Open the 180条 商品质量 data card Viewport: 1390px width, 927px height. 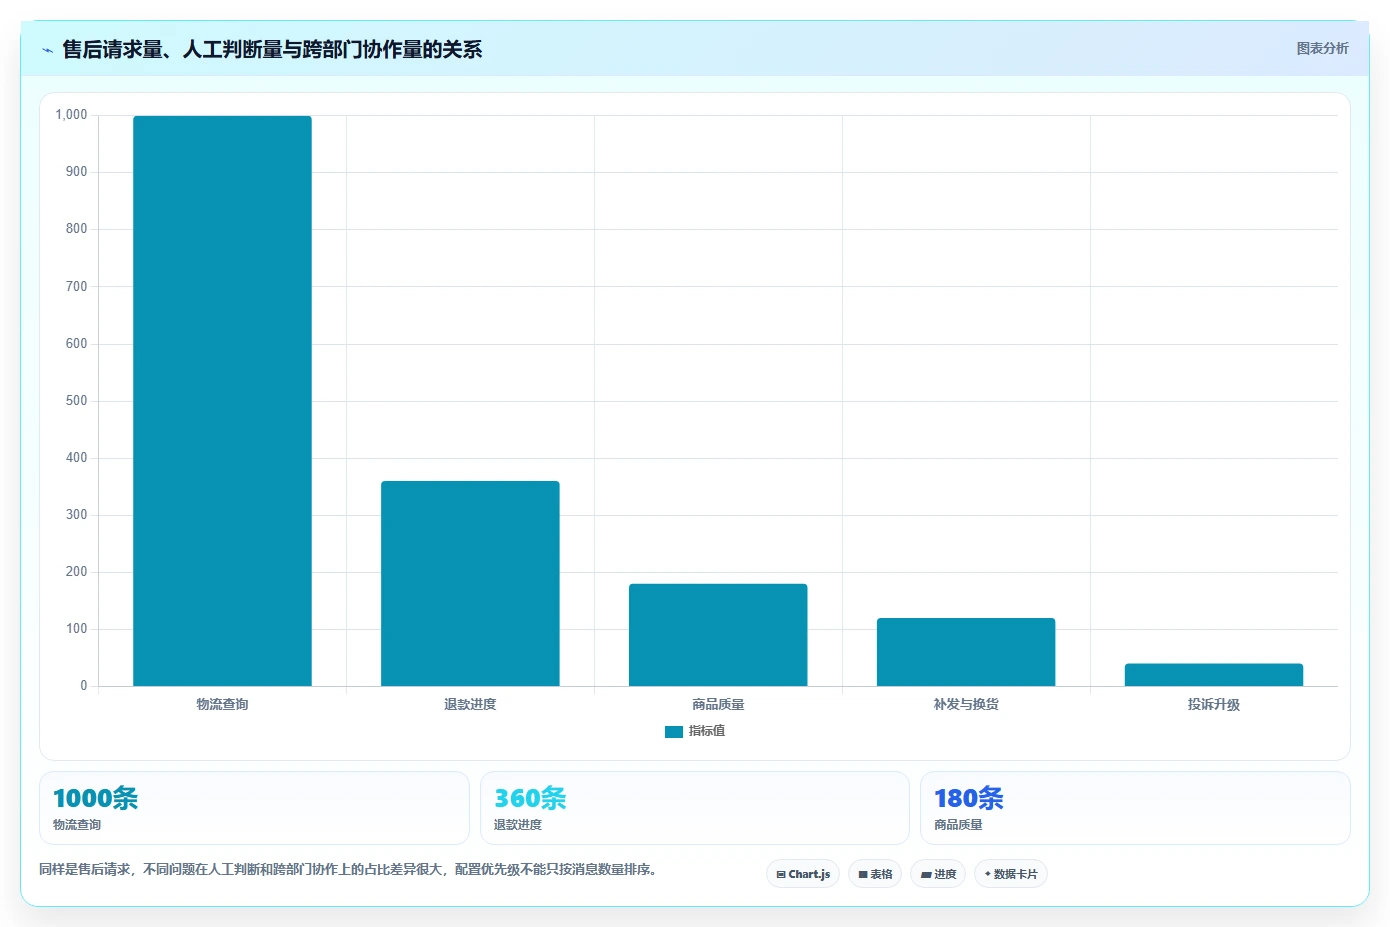[x=1135, y=808]
